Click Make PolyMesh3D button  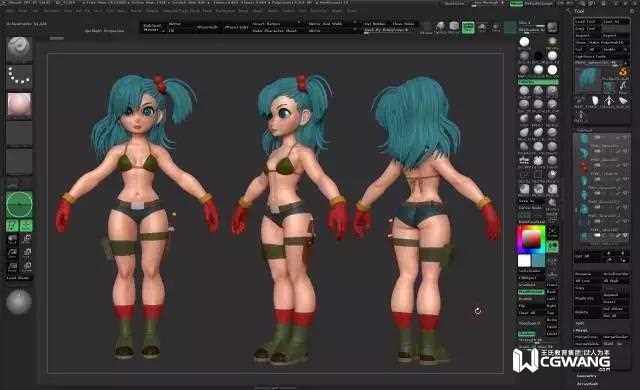coord(602,43)
